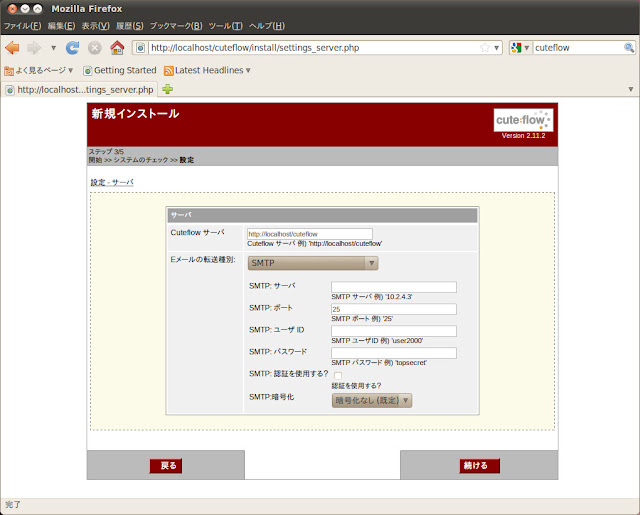This screenshot has width=640, height=515.
Task: Click the SMTP パスワード input field
Action: click(393, 353)
